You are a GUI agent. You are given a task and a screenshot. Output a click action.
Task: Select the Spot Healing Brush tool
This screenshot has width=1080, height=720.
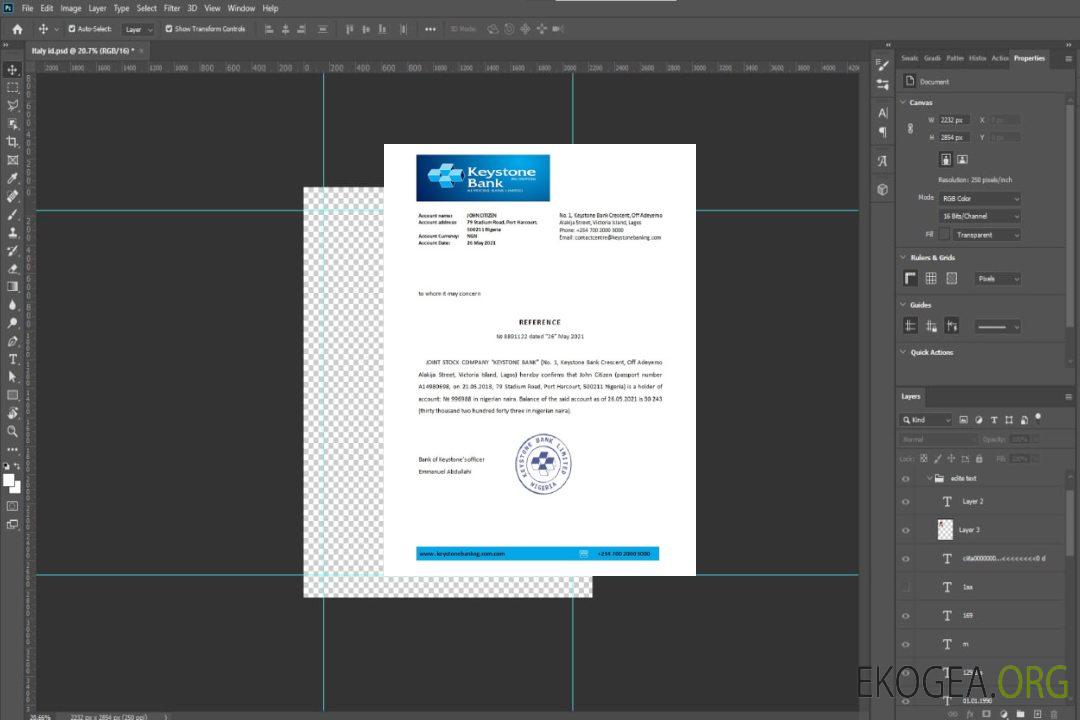pos(12,196)
